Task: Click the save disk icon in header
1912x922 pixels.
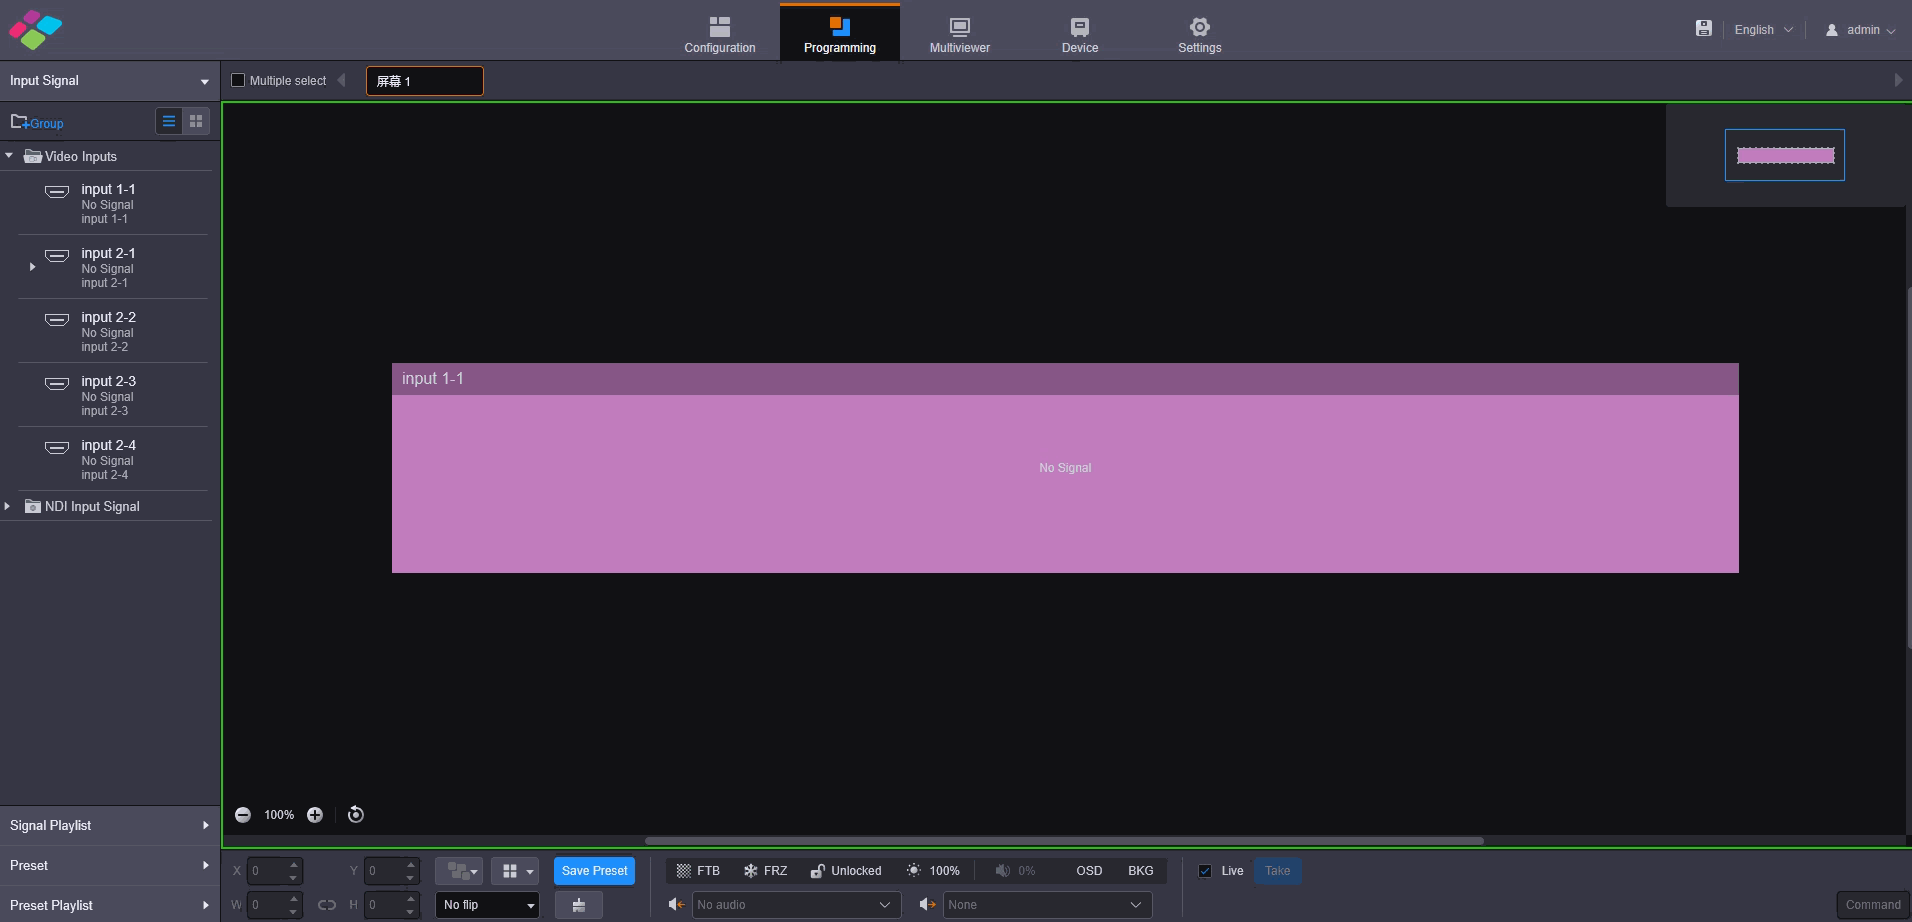Action: point(1704,29)
